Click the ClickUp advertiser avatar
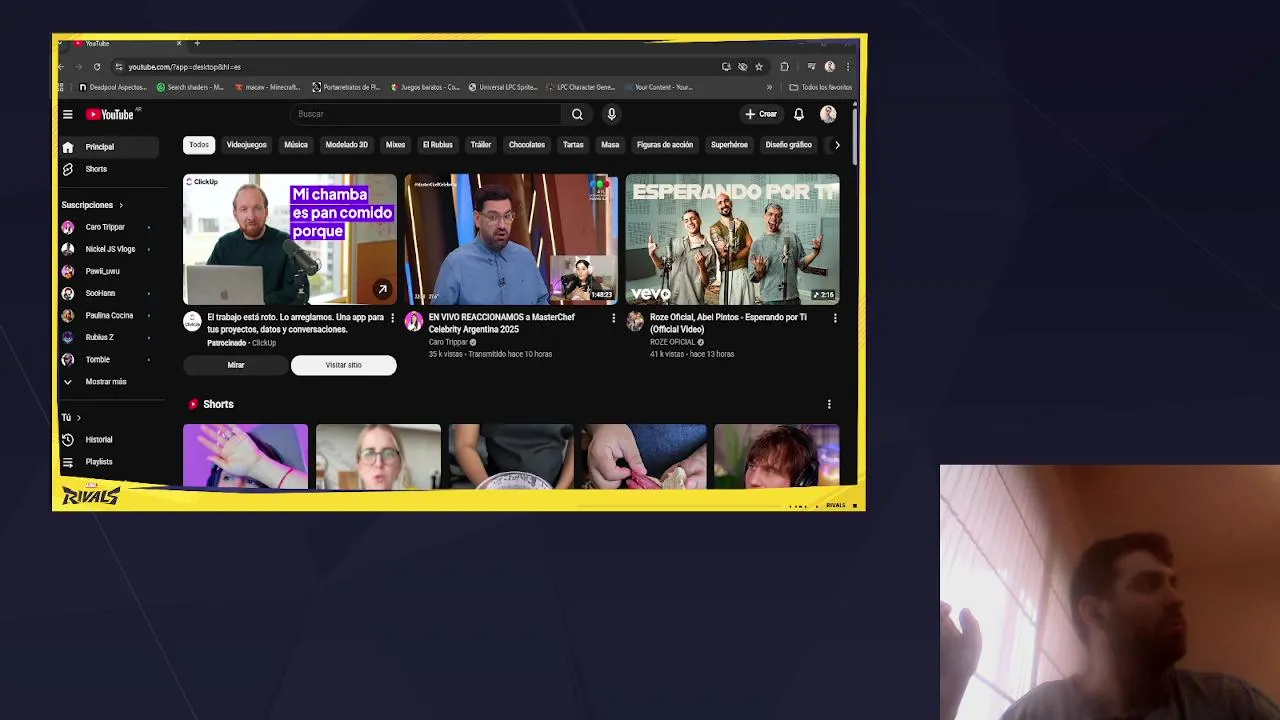The width and height of the screenshot is (1280, 720). pyautogui.click(x=192, y=321)
